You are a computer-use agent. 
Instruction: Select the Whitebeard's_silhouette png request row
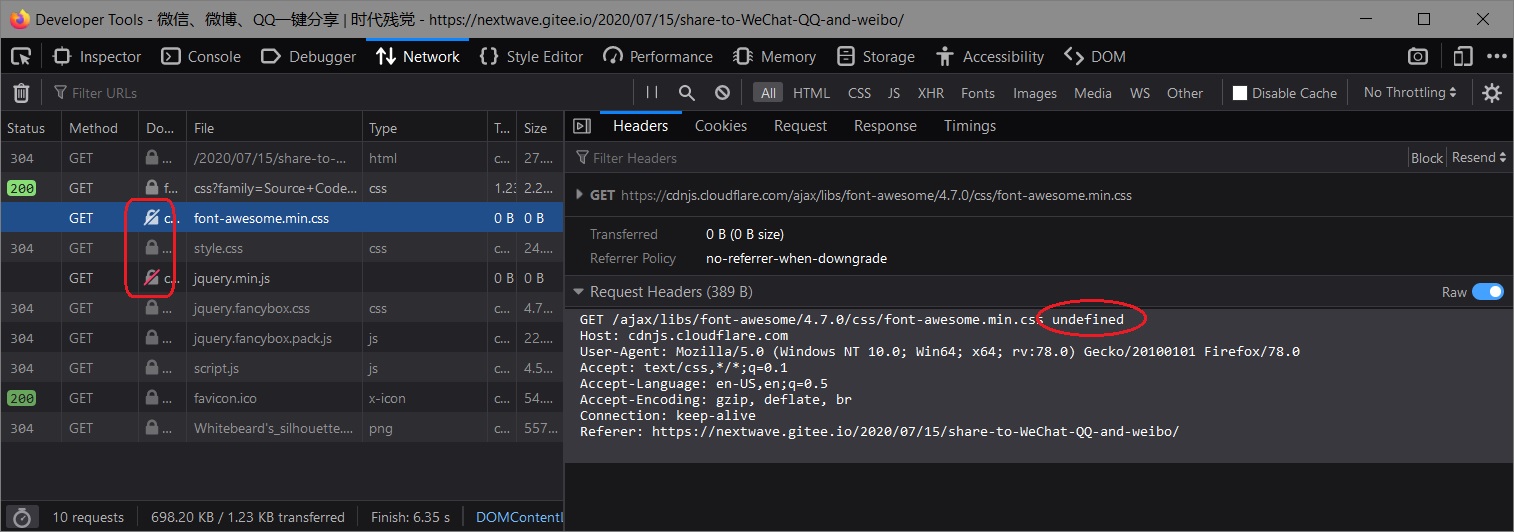[x=282, y=428]
